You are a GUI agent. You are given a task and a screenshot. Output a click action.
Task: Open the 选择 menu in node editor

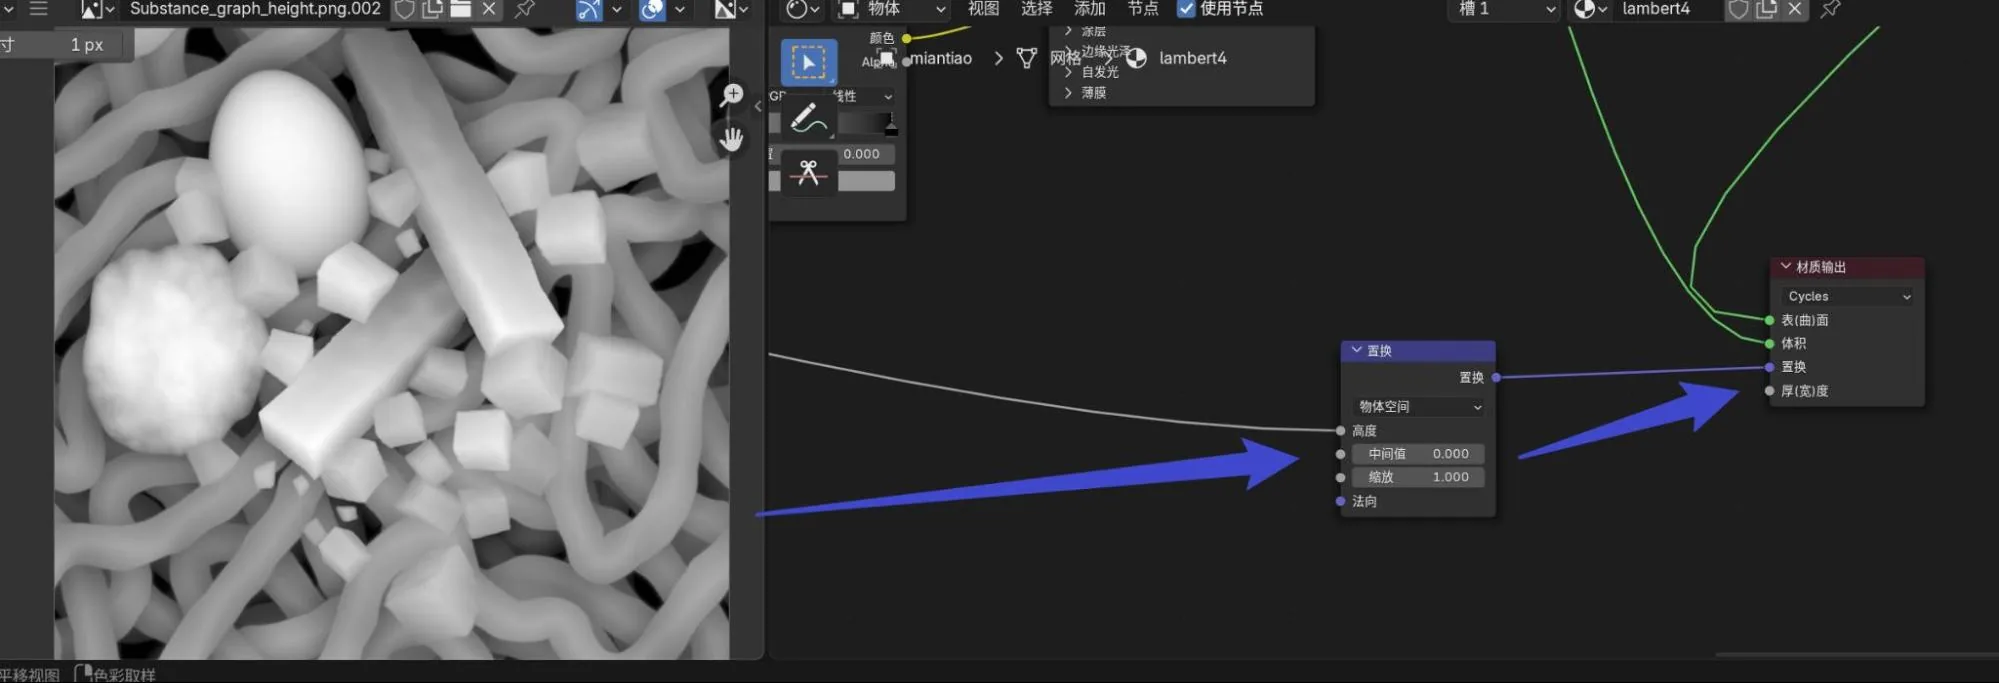(x=1036, y=9)
